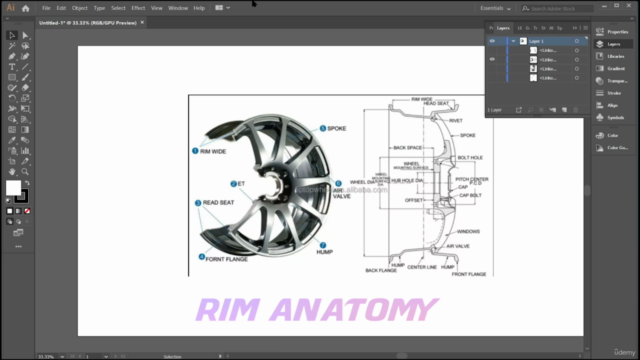The width and height of the screenshot is (640, 360).
Task: Go to the Home screen icon
Action: click(26, 8)
